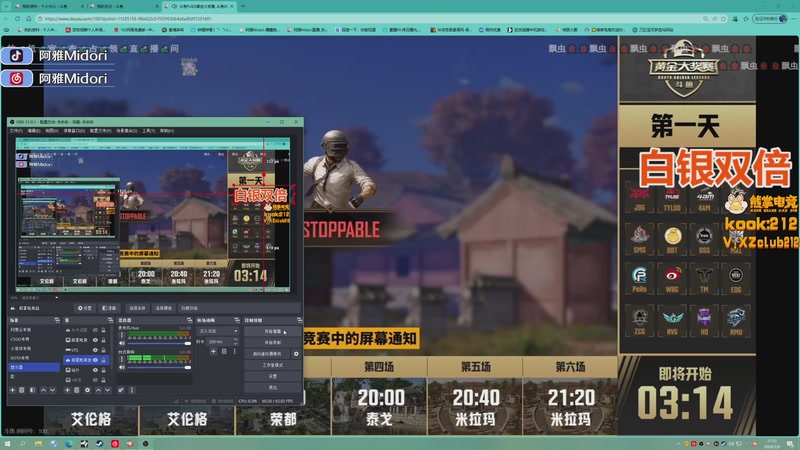
Task: Pop out the Sources dock
Action: pos(111,320)
